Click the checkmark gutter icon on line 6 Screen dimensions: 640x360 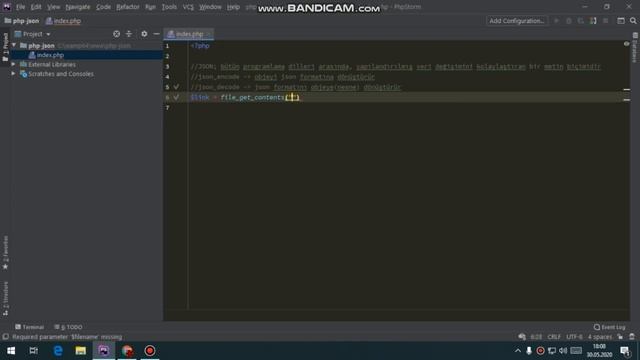pos(176,97)
